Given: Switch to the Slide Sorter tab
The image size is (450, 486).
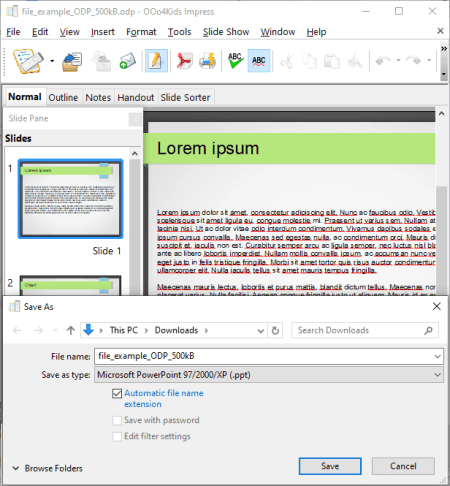Looking at the screenshot, I should point(185,97).
